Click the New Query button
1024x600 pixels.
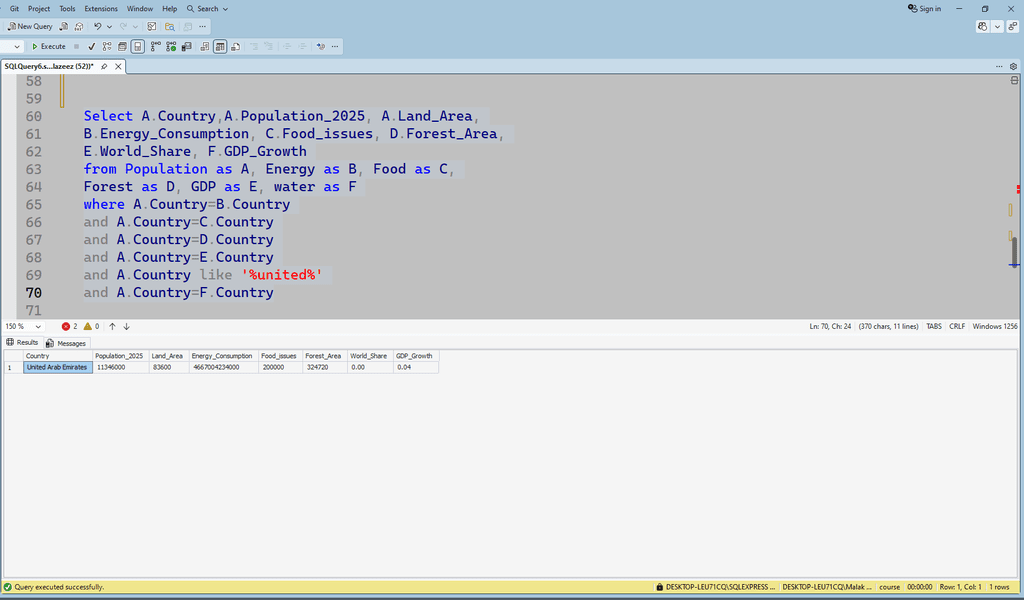[30, 26]
